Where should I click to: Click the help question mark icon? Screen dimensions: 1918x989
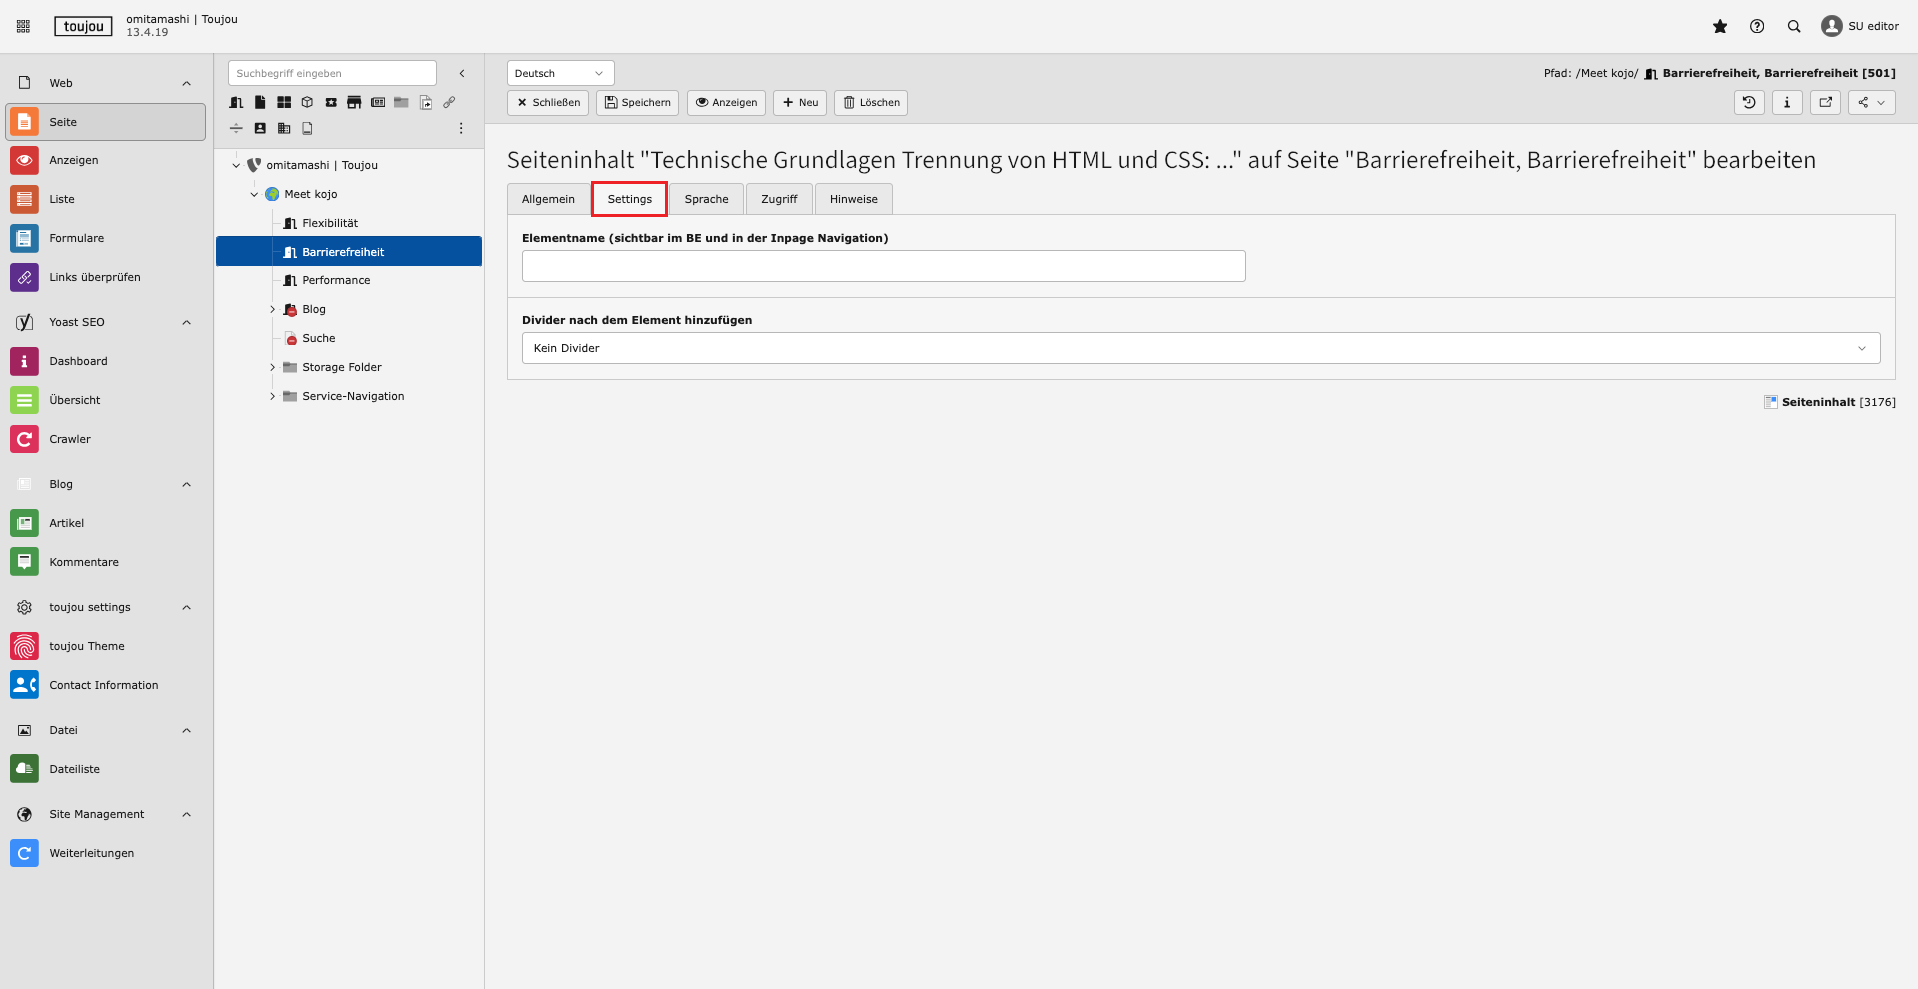[1757, 27]
